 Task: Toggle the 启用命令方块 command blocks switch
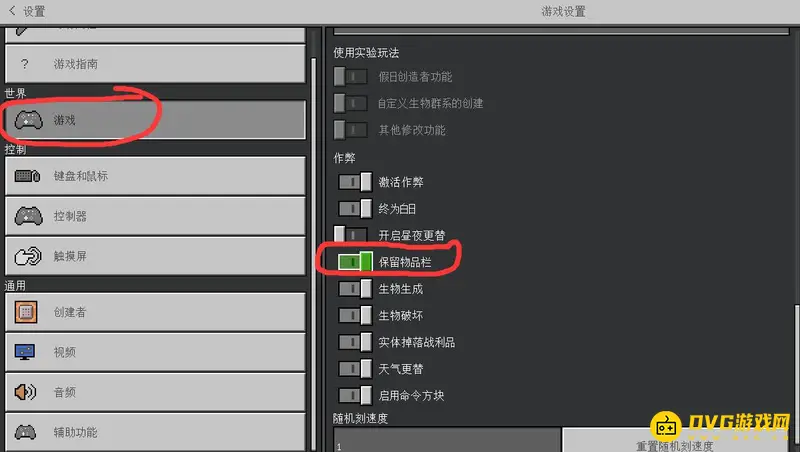355,395
